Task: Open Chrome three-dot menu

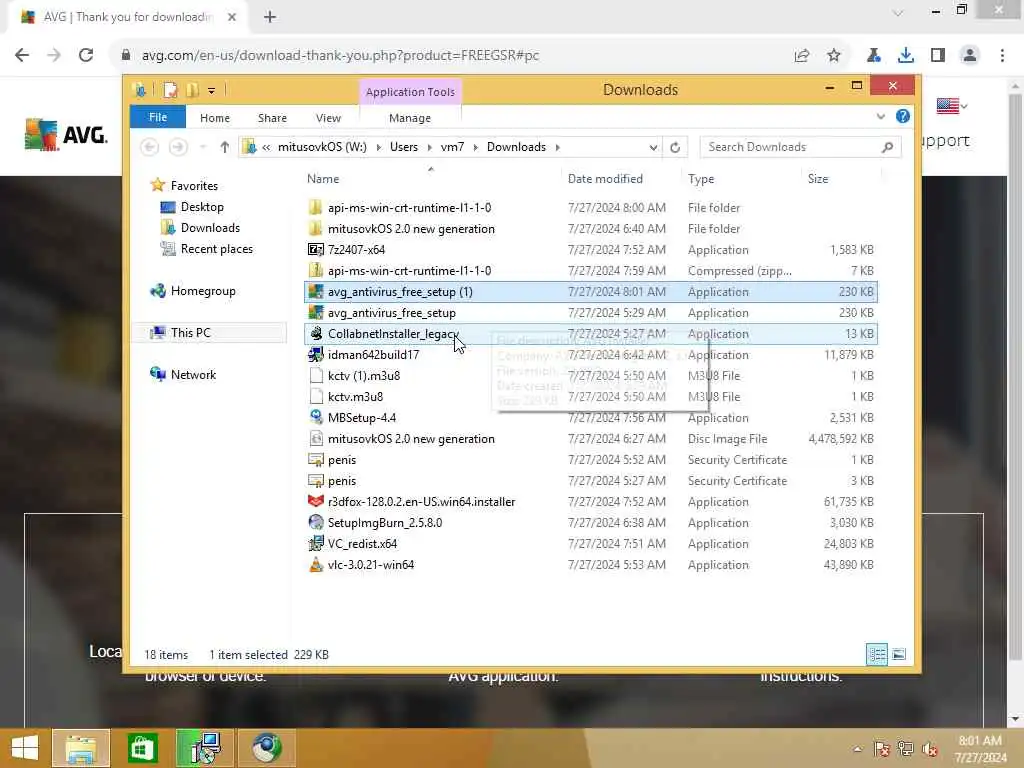Action: pyautogui.click(x=1002, y=56)
